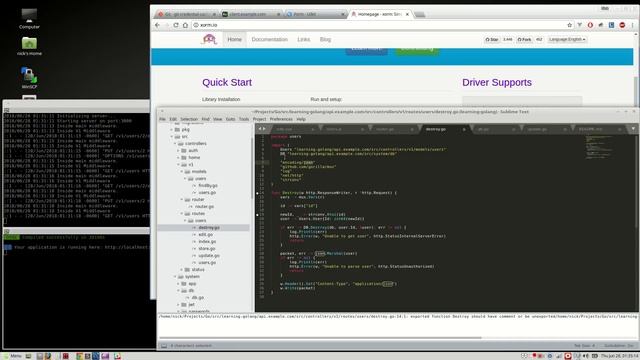Click the green banner button
Image resolution: width=640 pixels, height=360 pixels.
[x=417, y=51]
